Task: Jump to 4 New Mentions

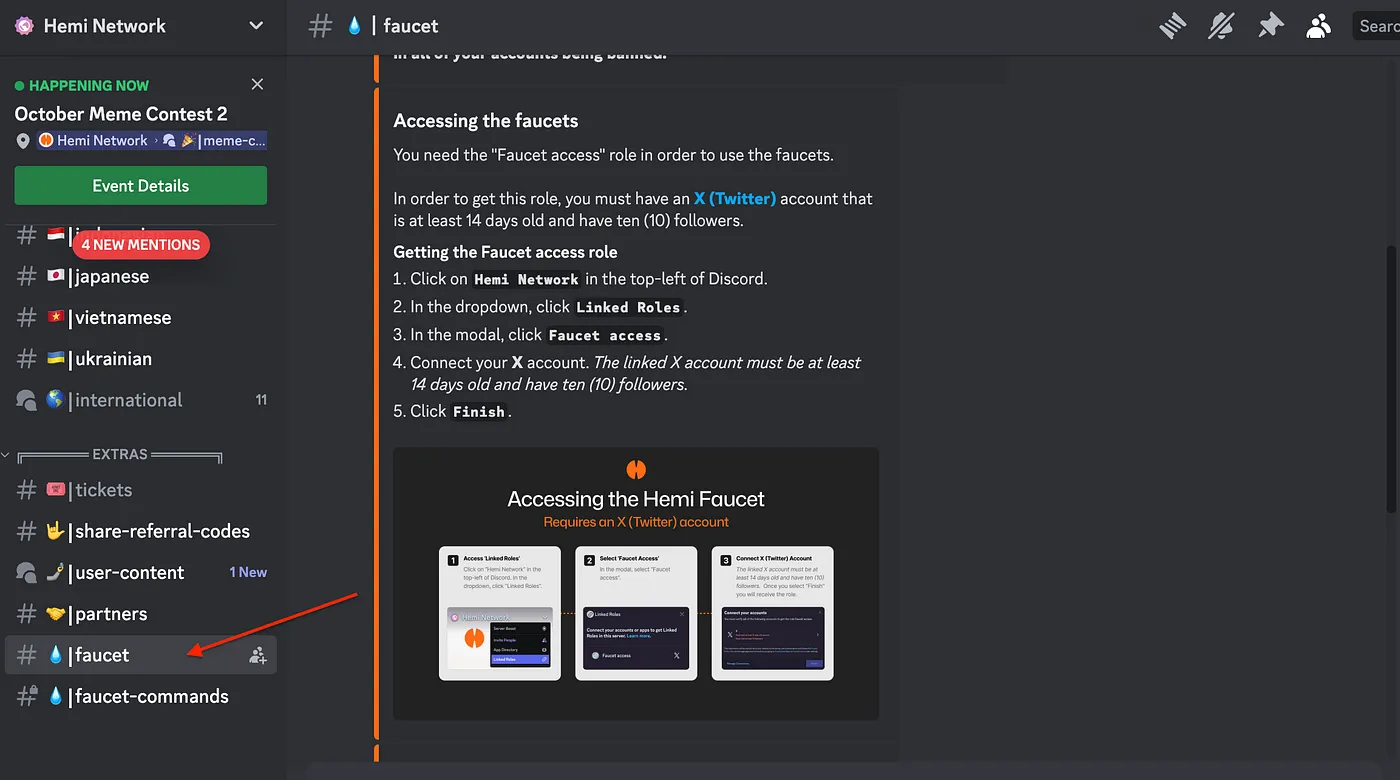Action: point(141,244)
